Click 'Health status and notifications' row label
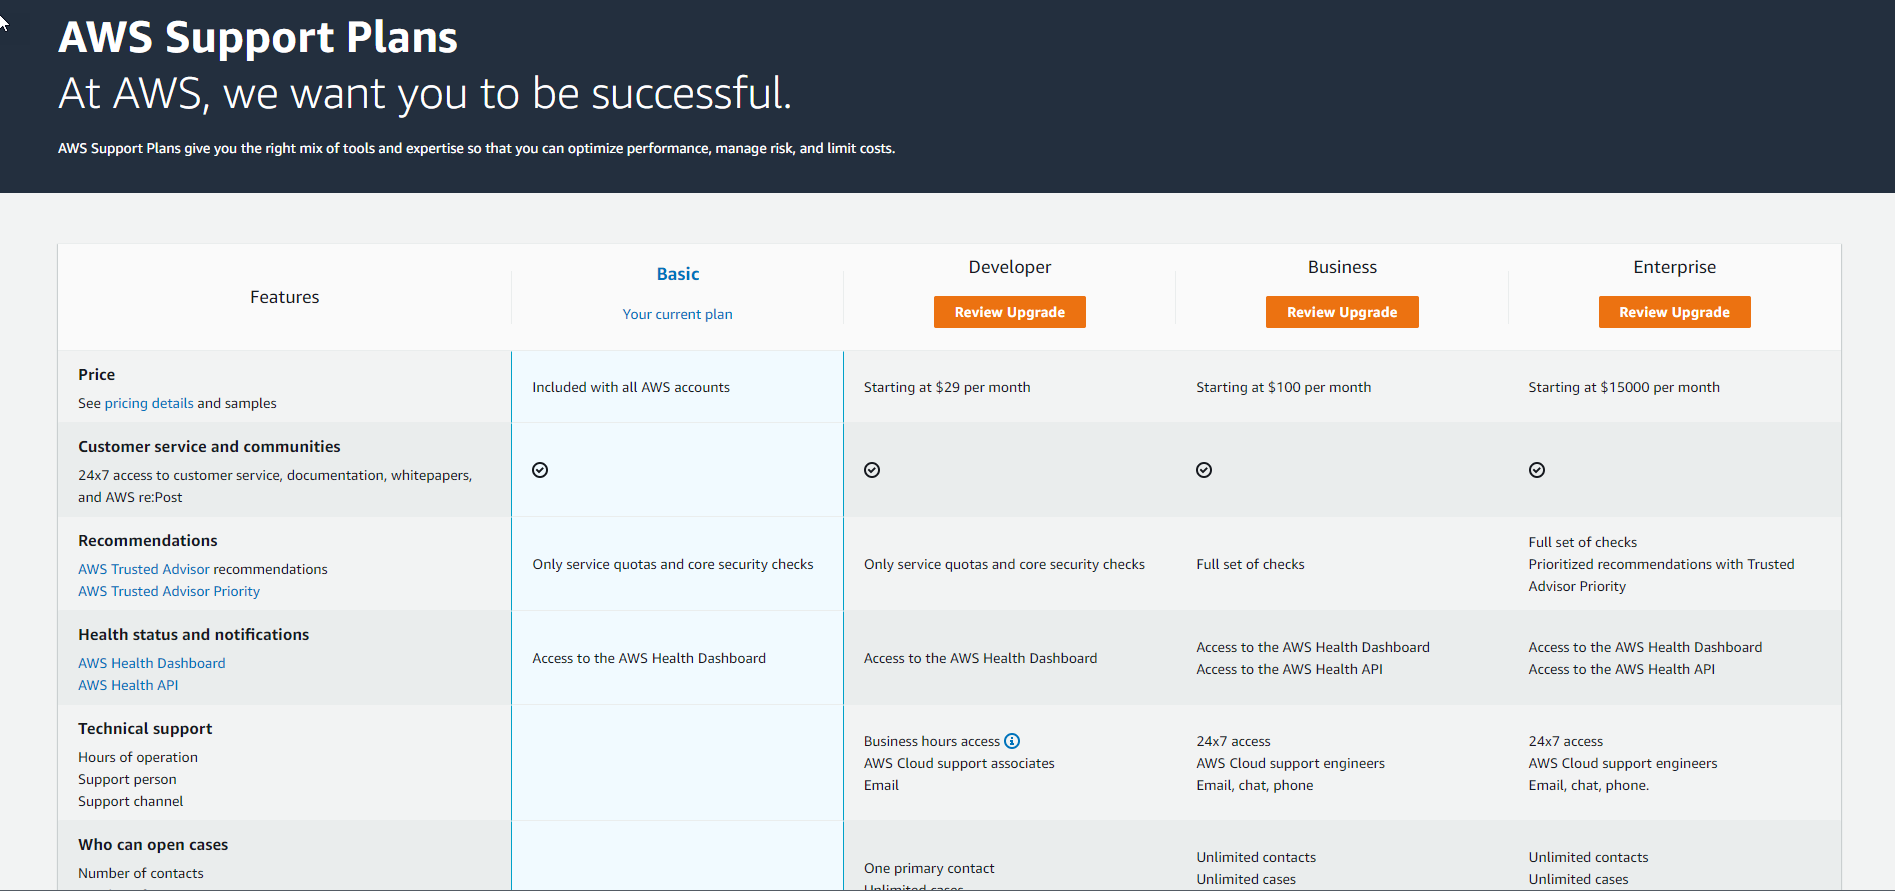 tap(194, 635)
